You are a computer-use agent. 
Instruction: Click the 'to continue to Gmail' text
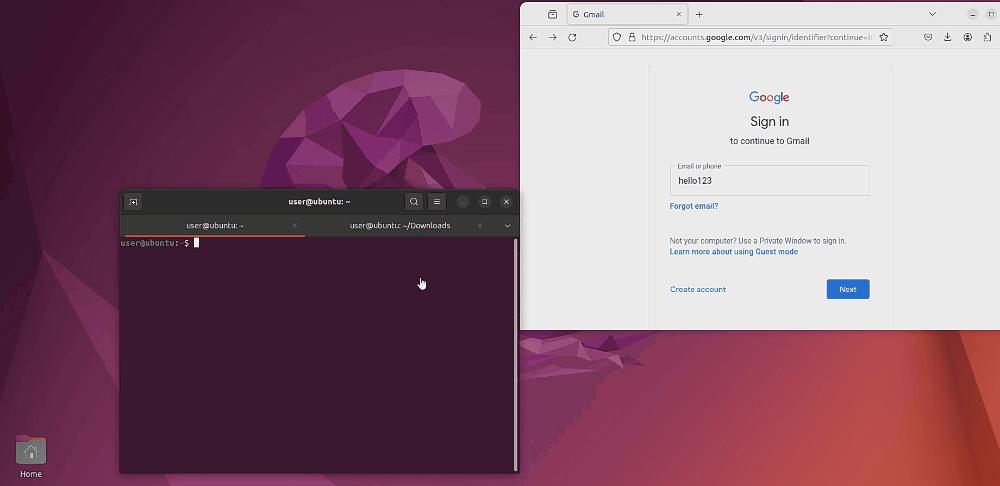click(769, 141)
